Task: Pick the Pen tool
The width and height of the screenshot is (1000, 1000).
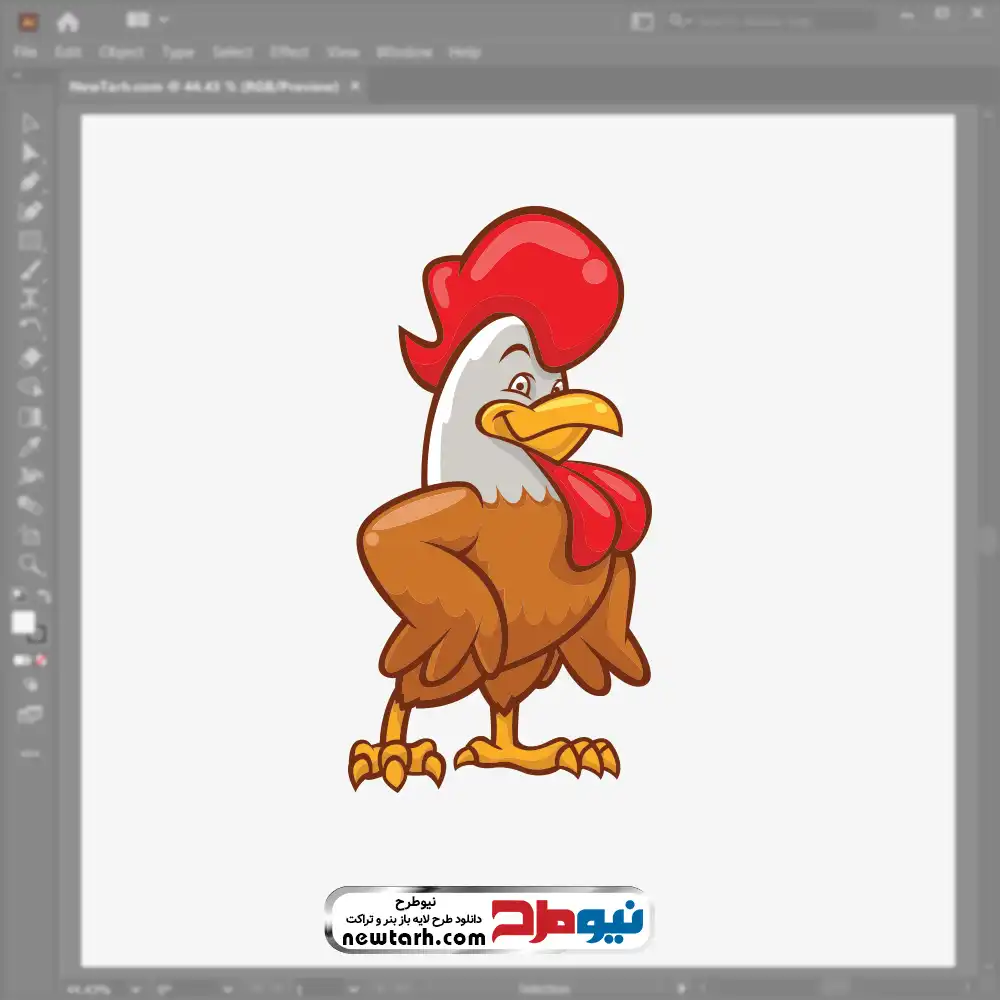Action: [30, 182]
